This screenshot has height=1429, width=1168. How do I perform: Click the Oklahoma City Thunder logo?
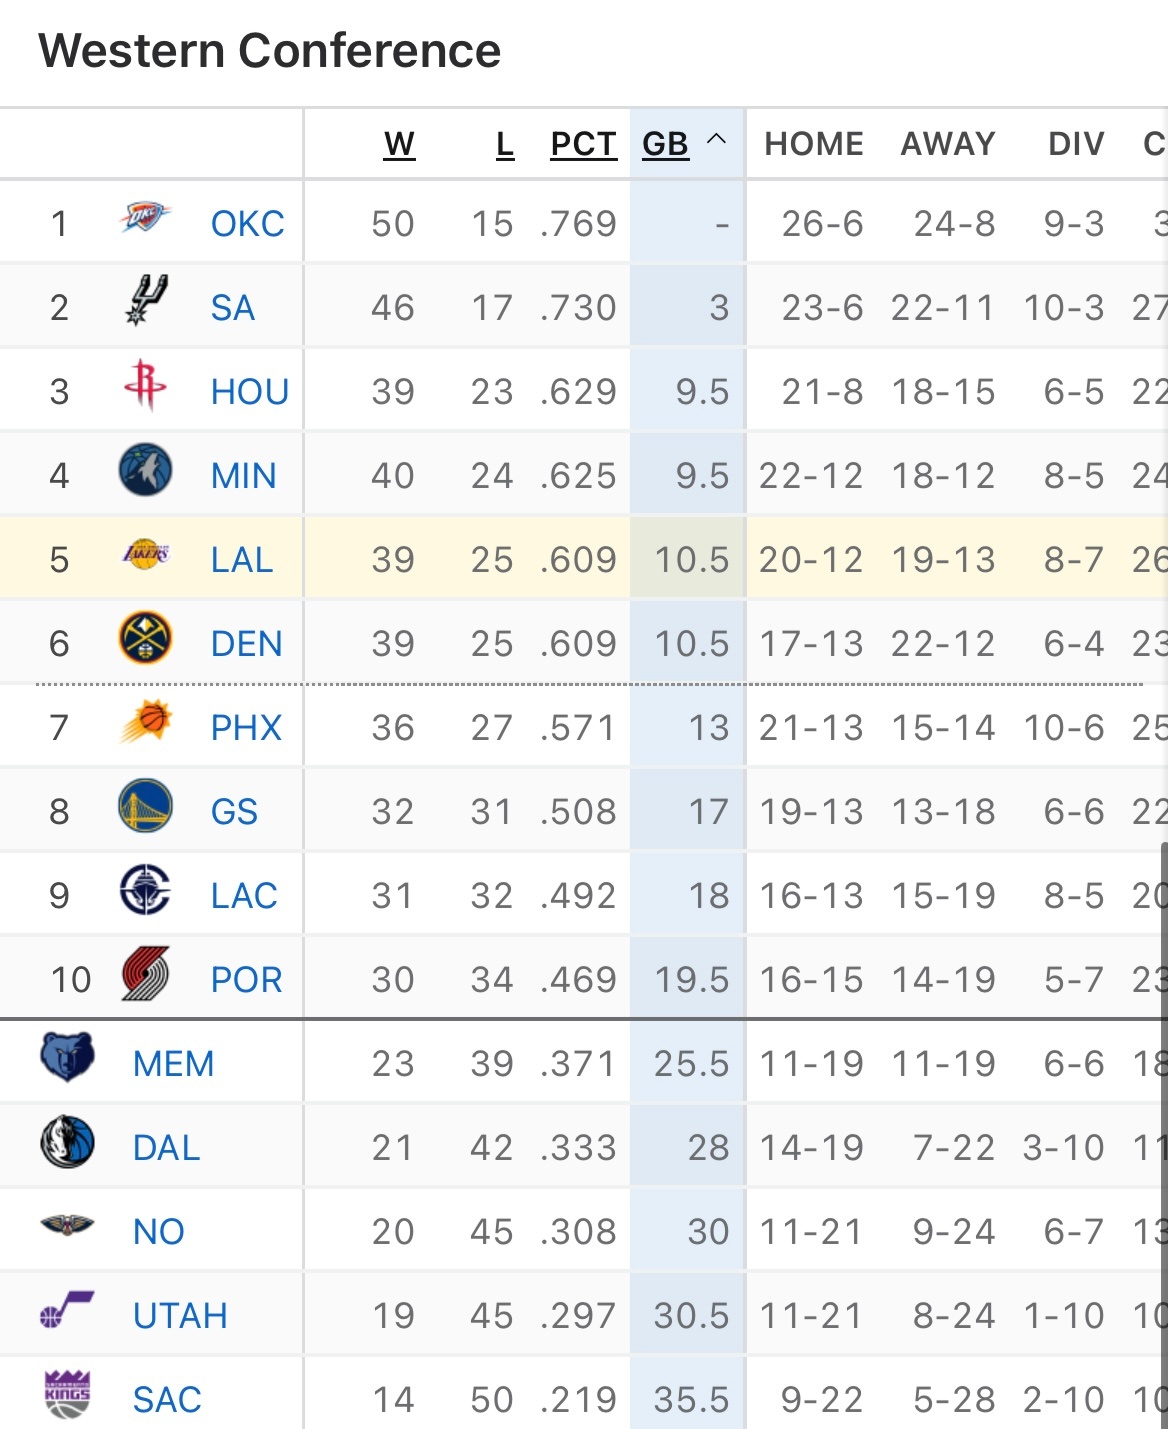(145, 219)
